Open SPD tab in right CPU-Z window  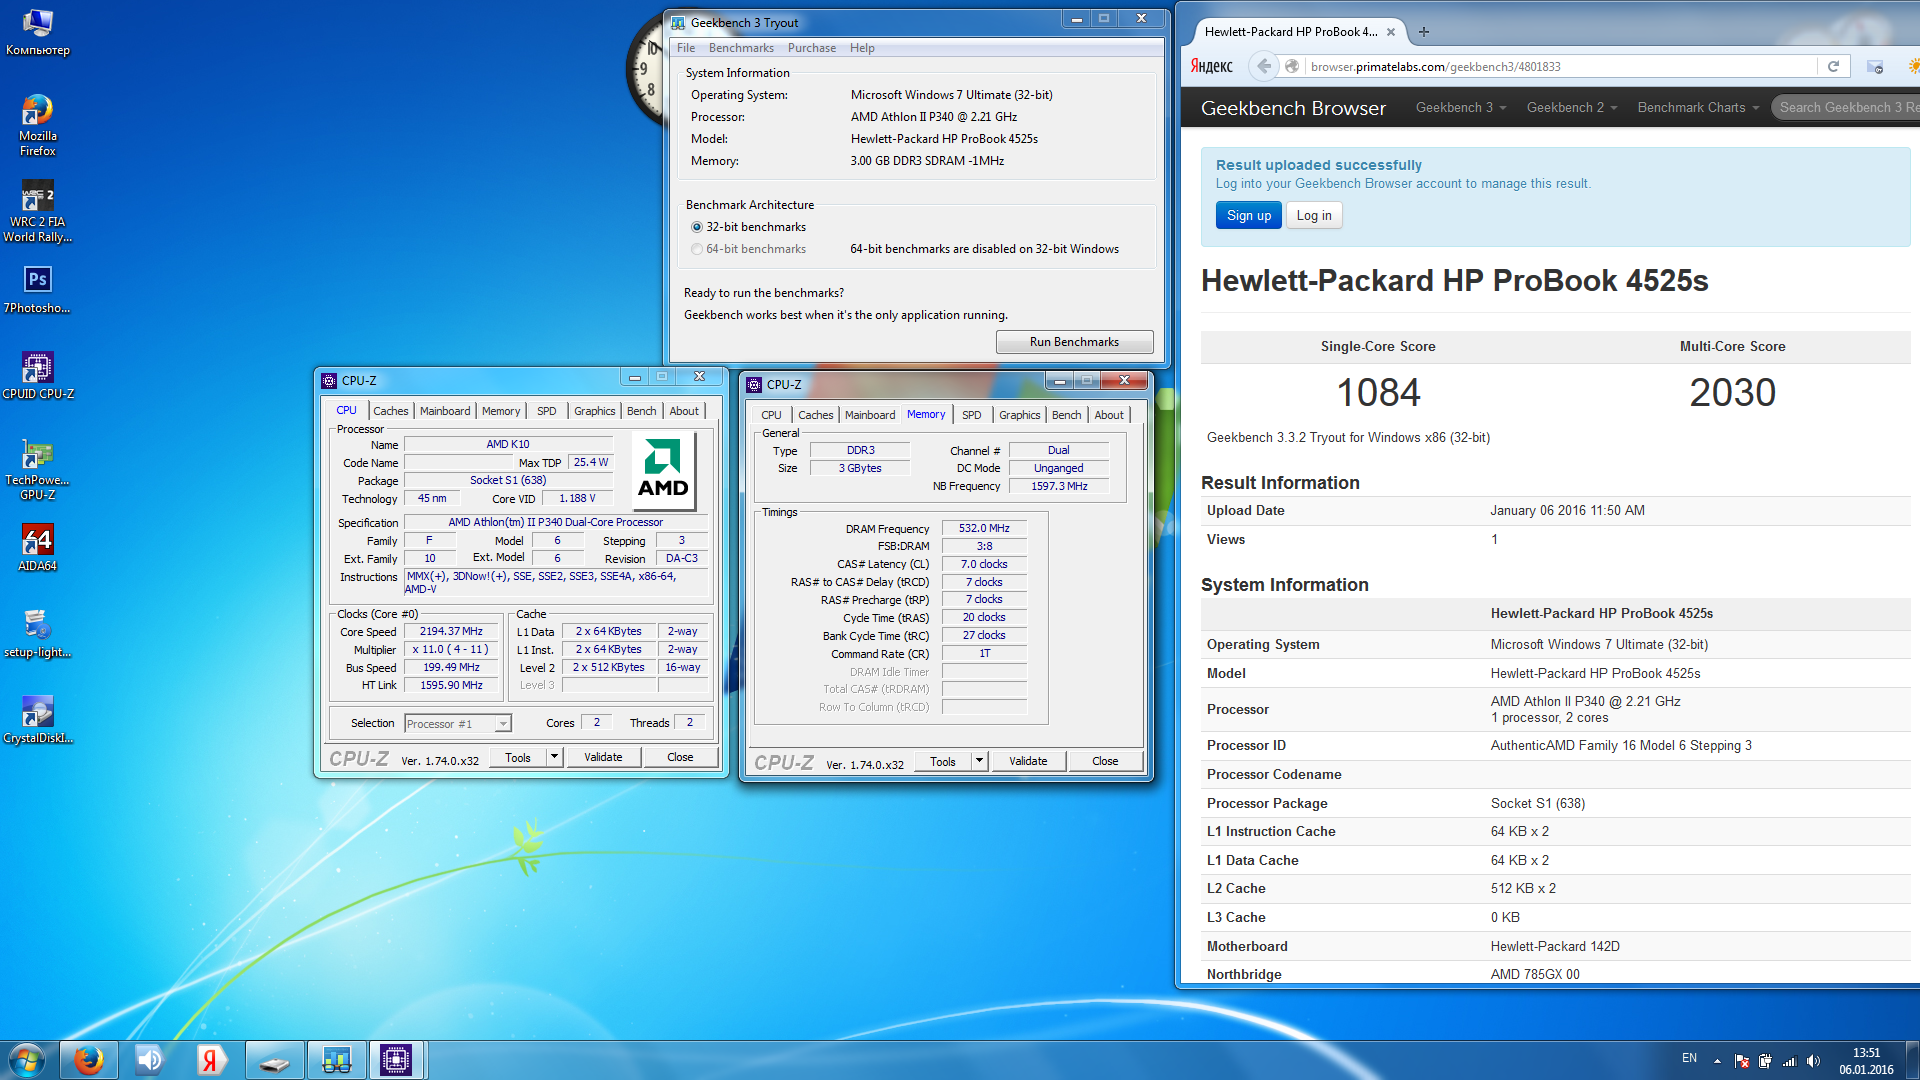[972, 415]
